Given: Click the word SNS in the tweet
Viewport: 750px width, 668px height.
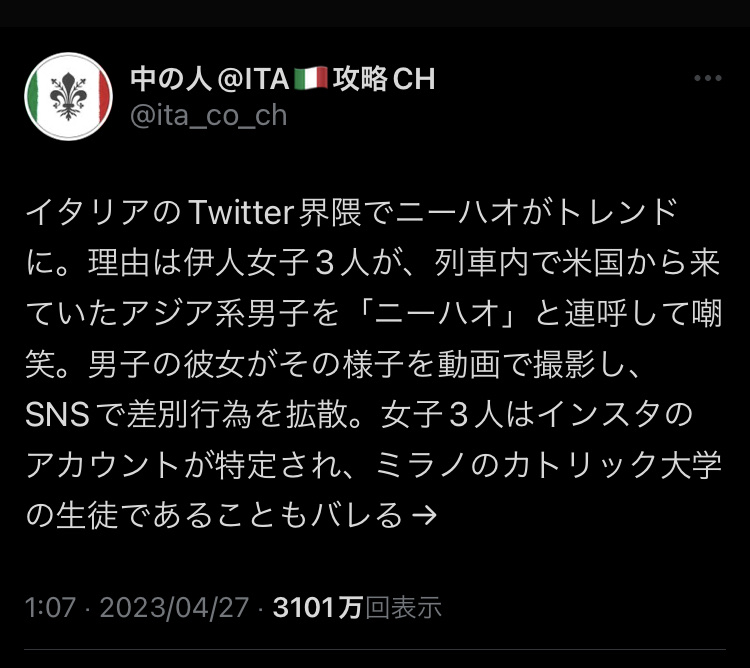Looking at the screenshot, I should (57, 415).
